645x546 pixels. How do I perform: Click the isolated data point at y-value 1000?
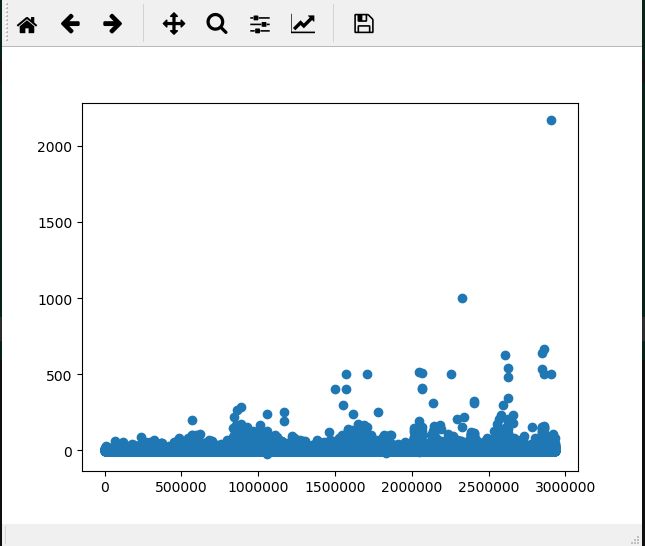(462, 298)
